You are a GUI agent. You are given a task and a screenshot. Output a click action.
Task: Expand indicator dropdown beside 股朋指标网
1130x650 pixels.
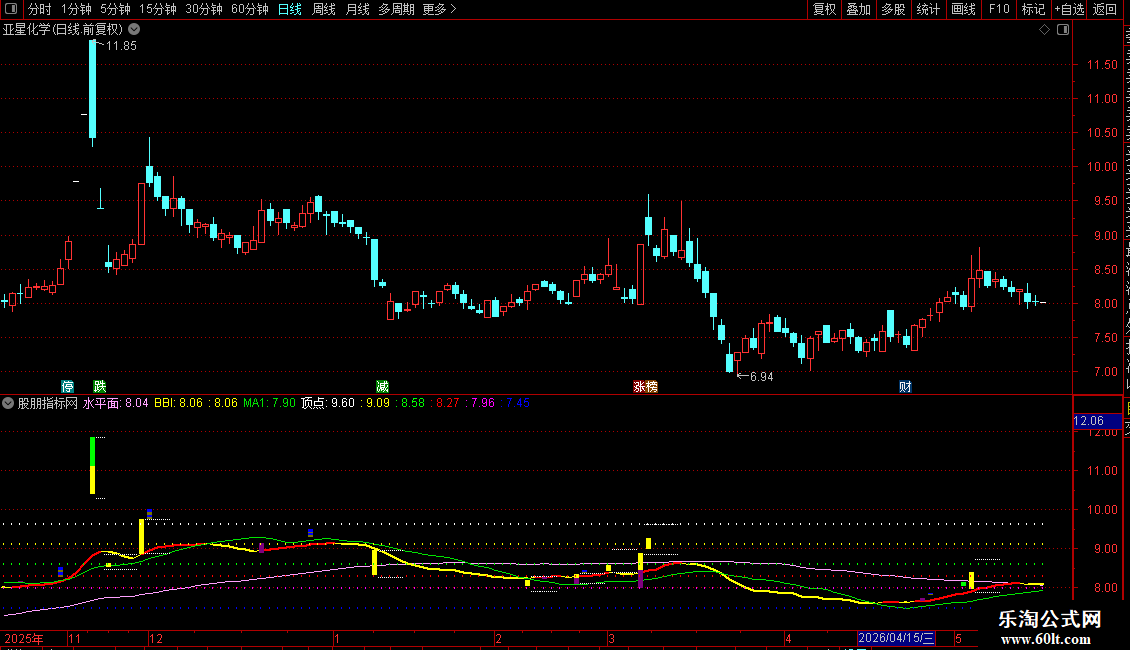click(8, 403)
